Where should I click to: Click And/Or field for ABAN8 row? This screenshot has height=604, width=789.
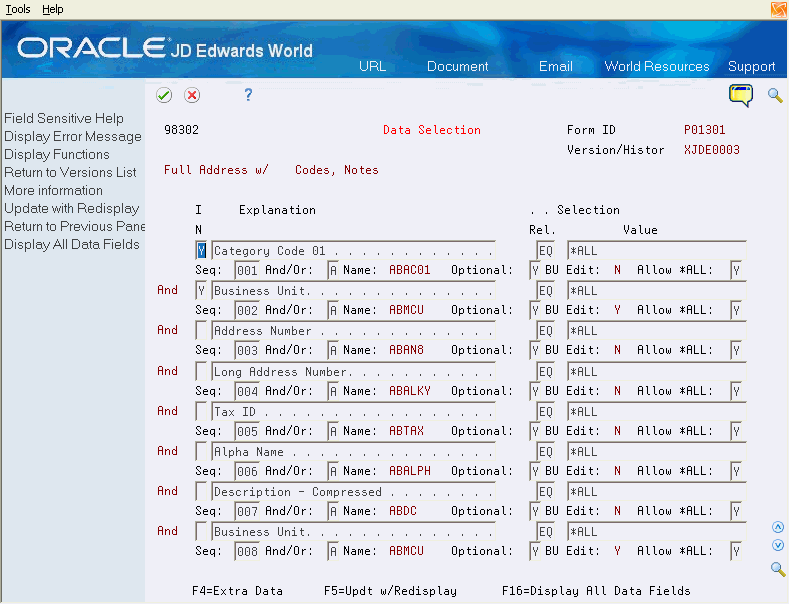click(333, 350)
